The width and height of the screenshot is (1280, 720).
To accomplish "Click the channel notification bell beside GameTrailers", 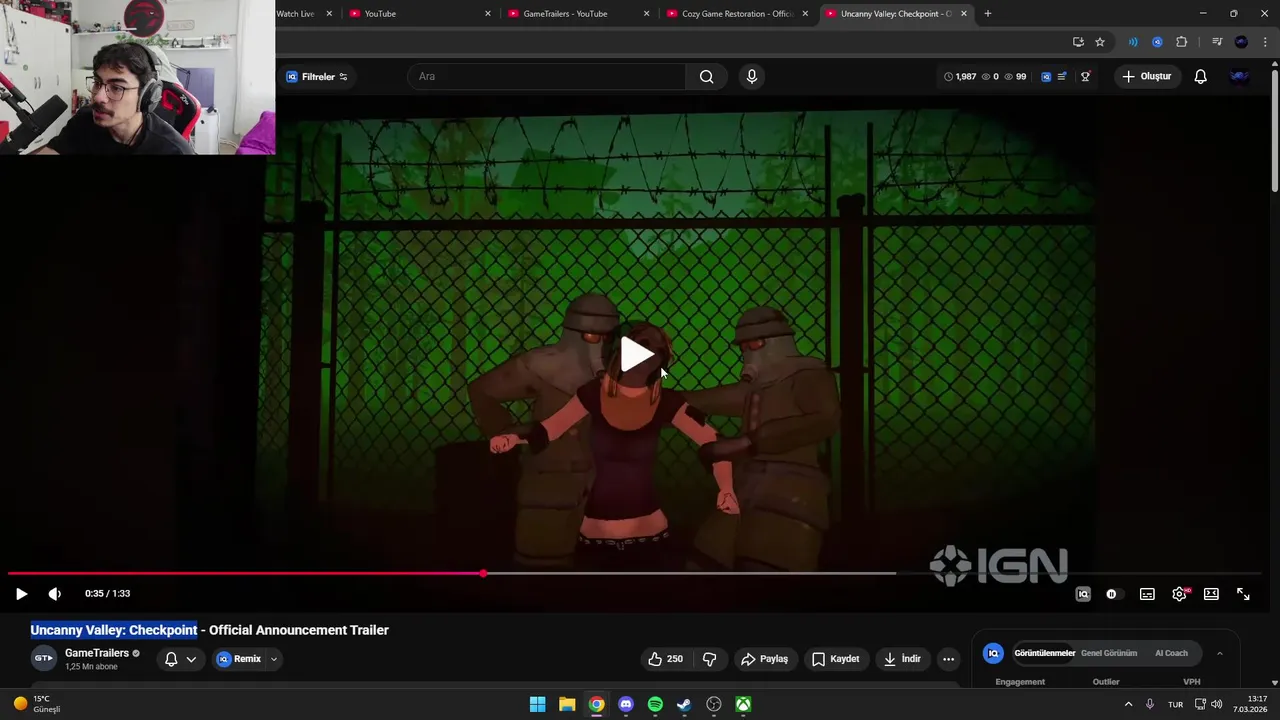I will point(171,659).
